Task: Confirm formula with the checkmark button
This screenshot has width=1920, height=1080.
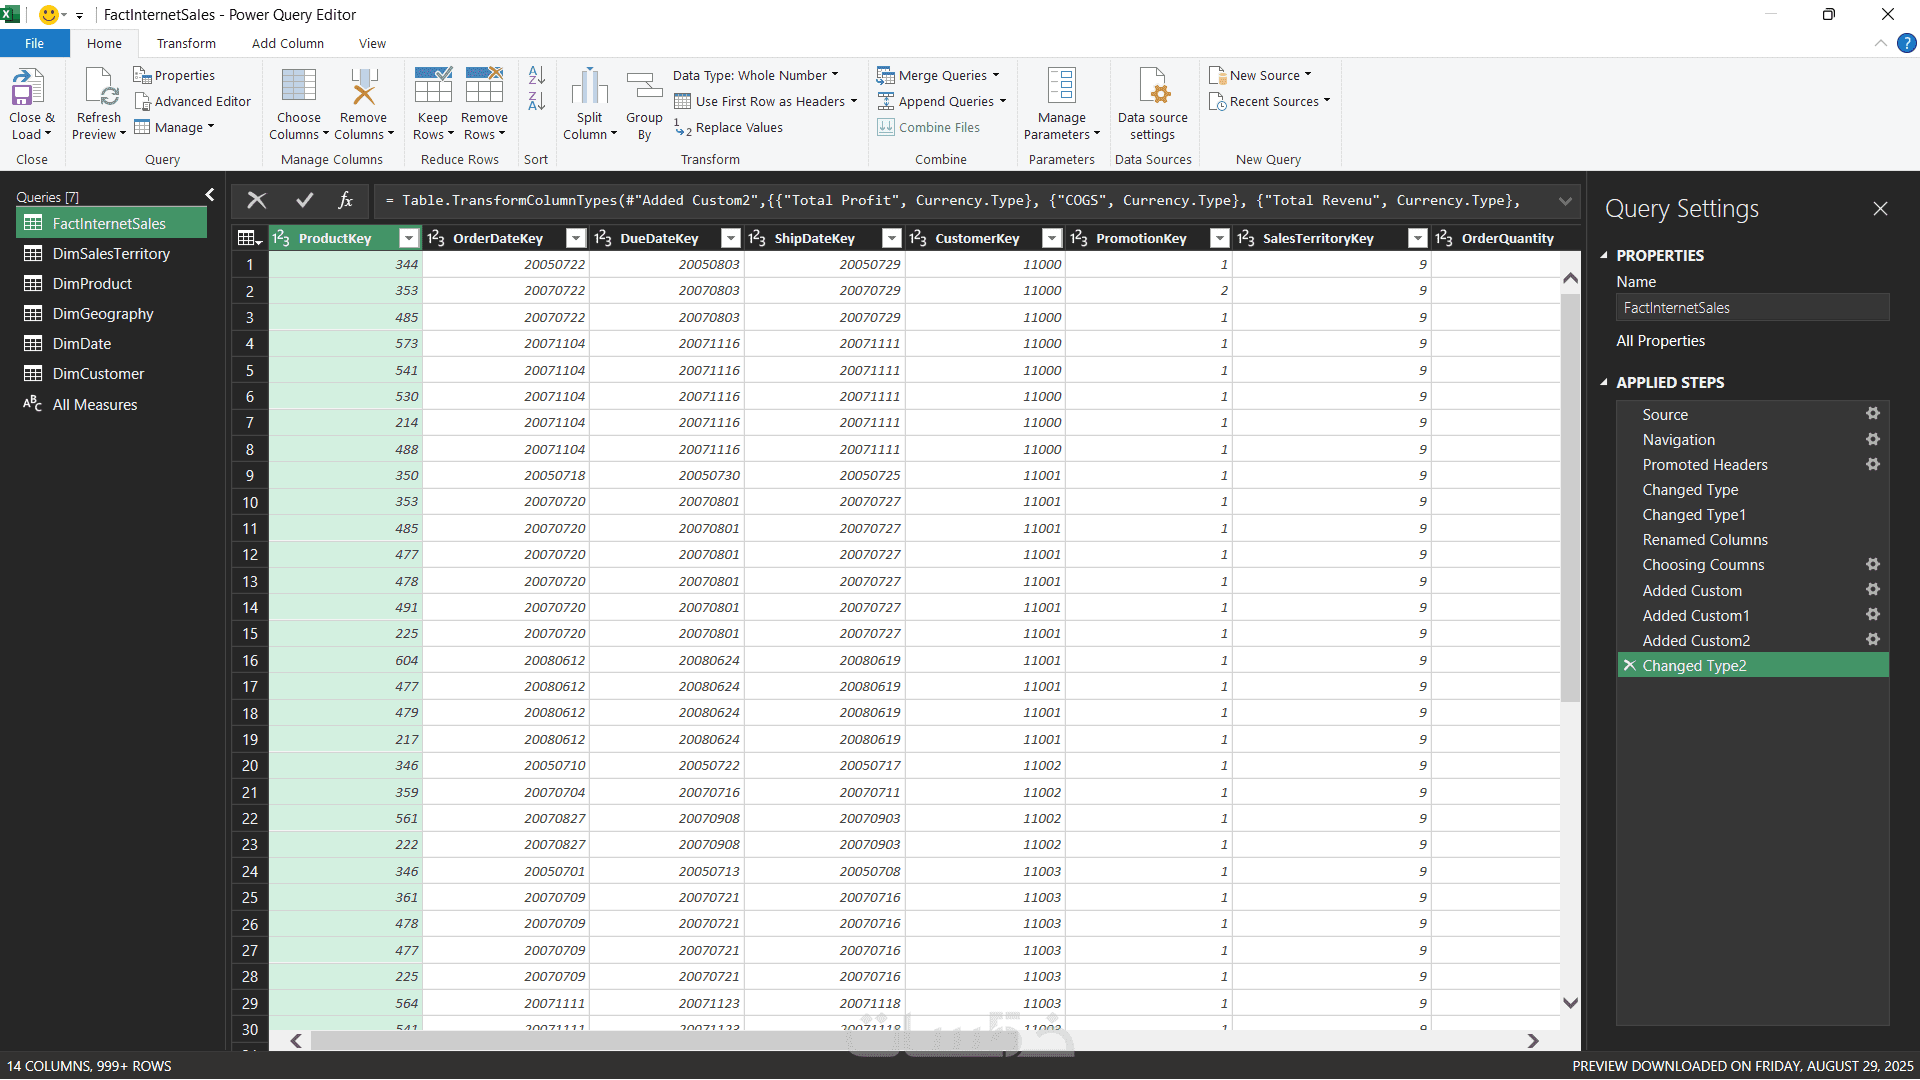Action: 304,200
